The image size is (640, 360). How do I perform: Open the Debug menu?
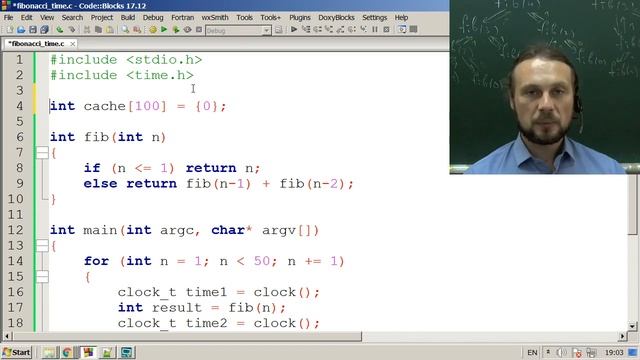pyautogui.click(x=153, y=18)
